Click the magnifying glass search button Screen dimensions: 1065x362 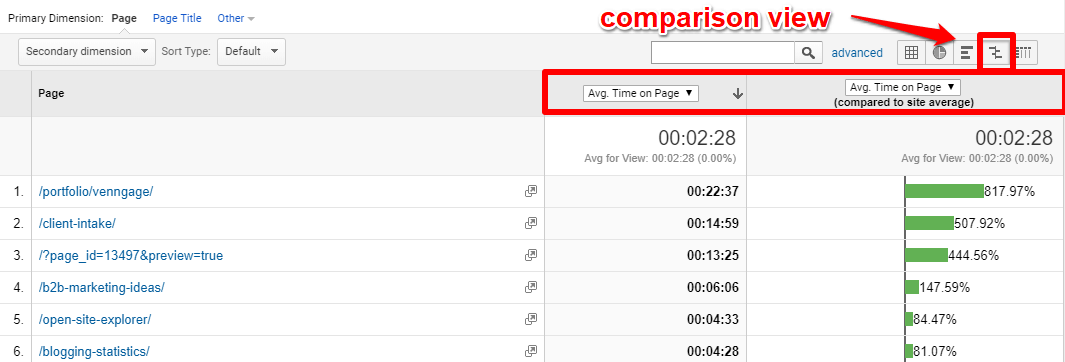(x=808, y=52)
